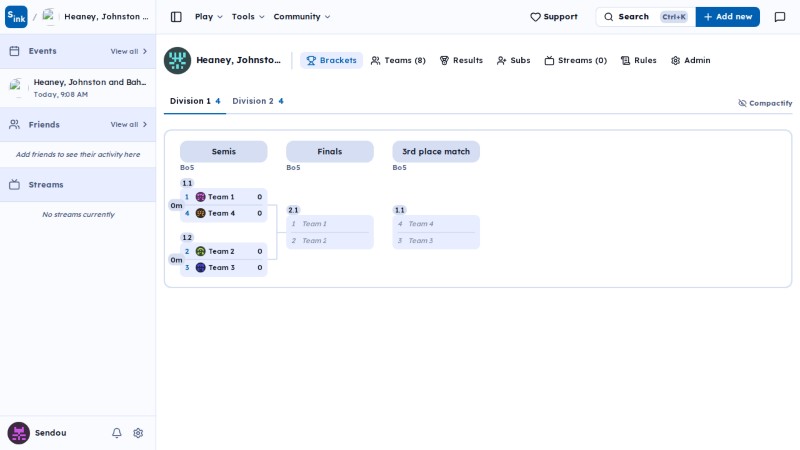Click Team 4 avatar in match 1.1

[201, 213]
